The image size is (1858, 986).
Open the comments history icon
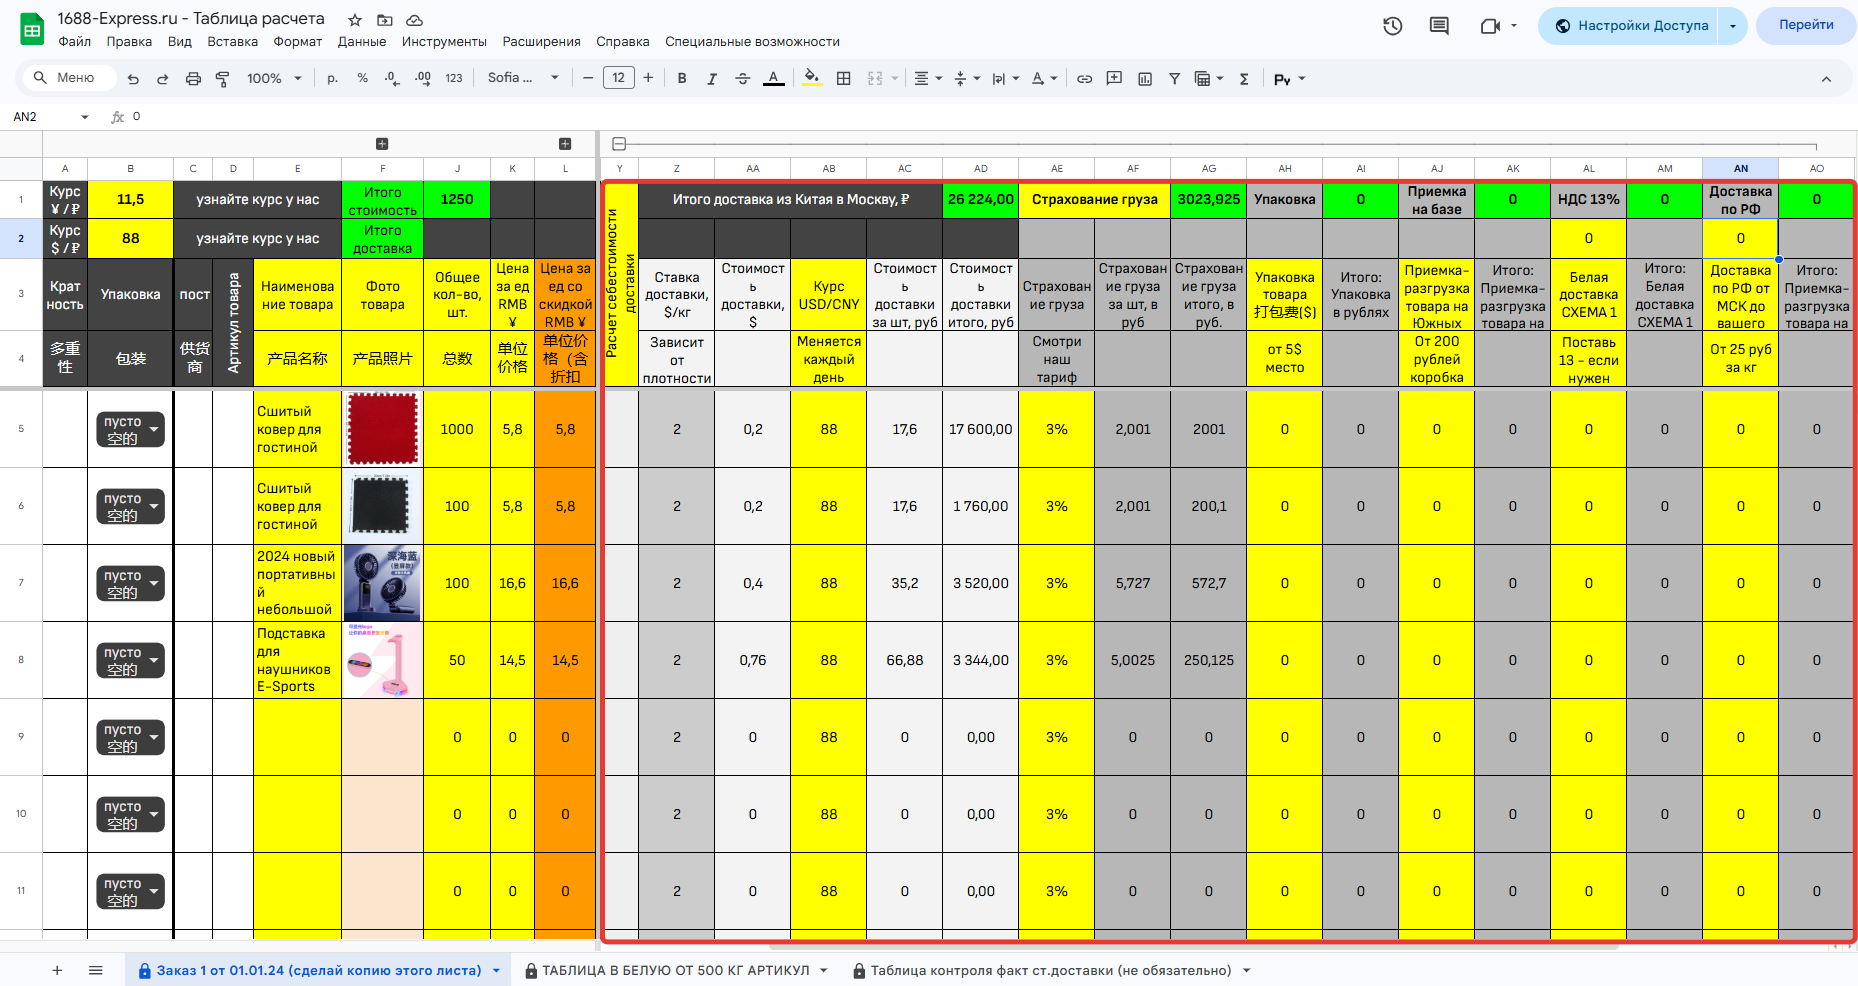tap(1439, 26)
